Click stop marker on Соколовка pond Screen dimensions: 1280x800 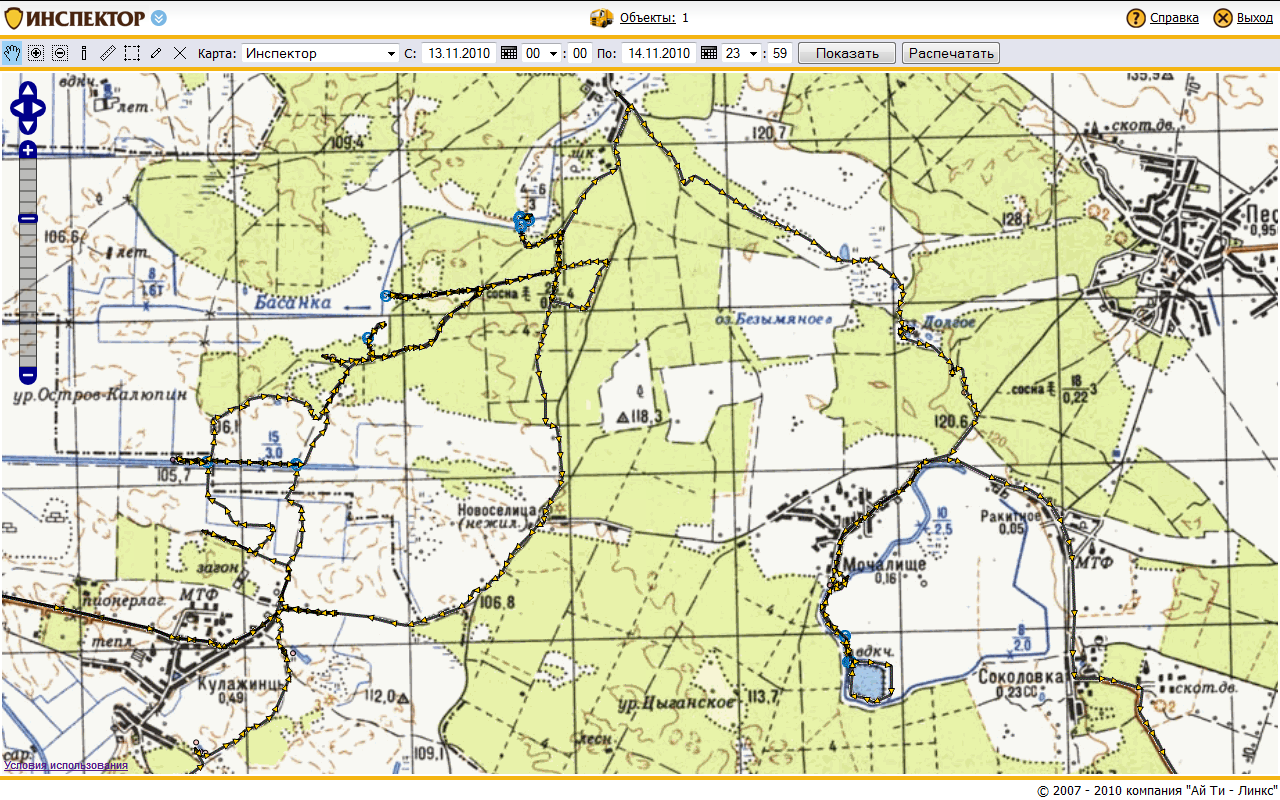[x=846, y=662]
